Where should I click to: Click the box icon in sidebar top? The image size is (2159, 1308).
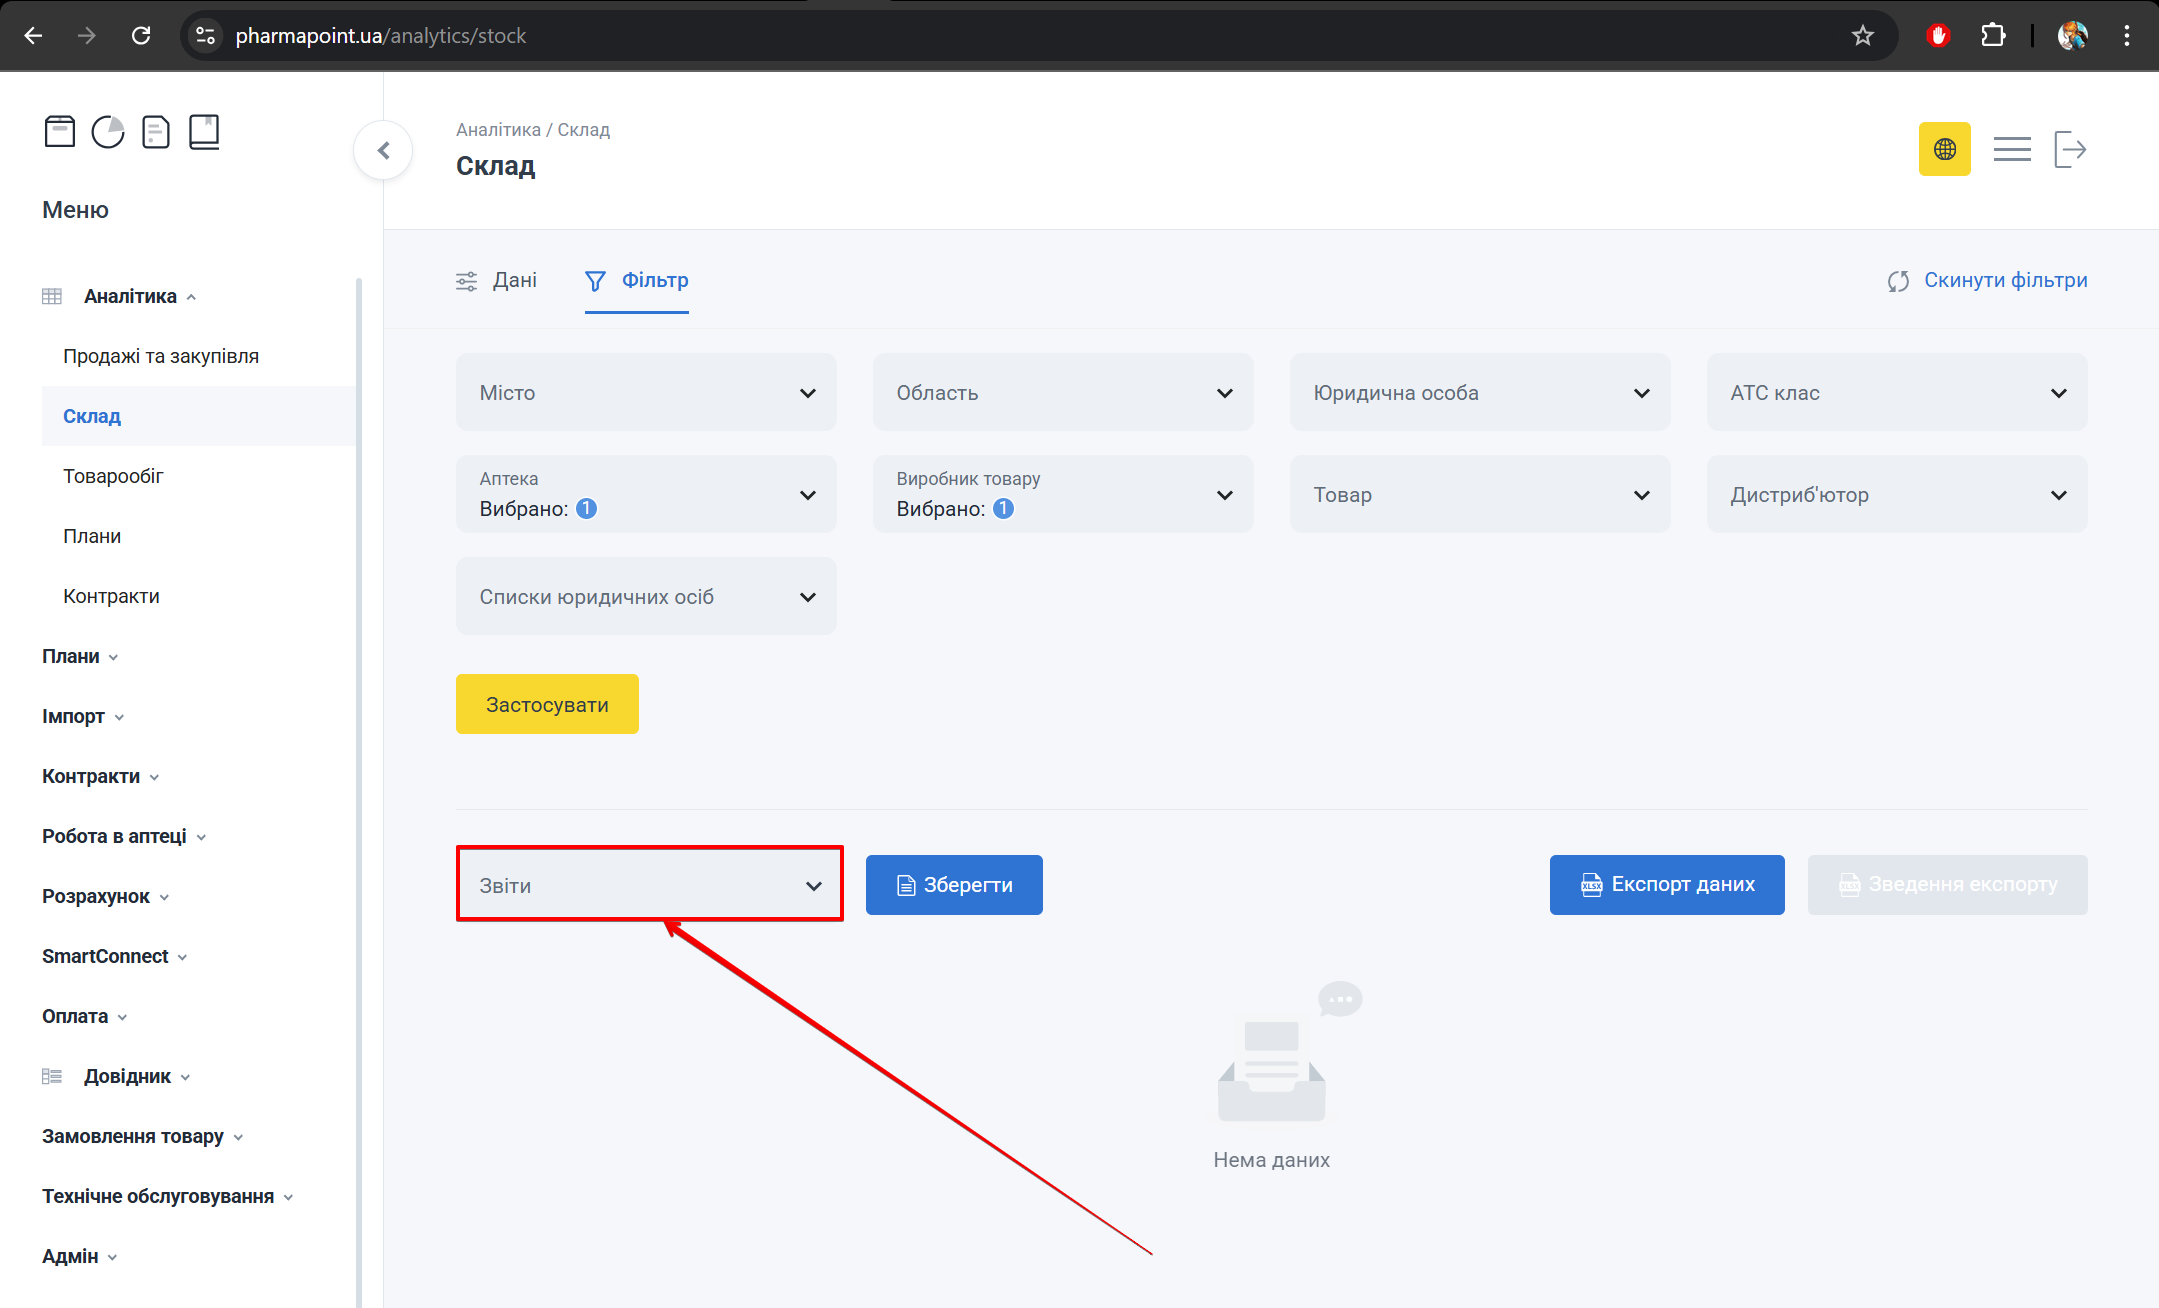(60, 131)
